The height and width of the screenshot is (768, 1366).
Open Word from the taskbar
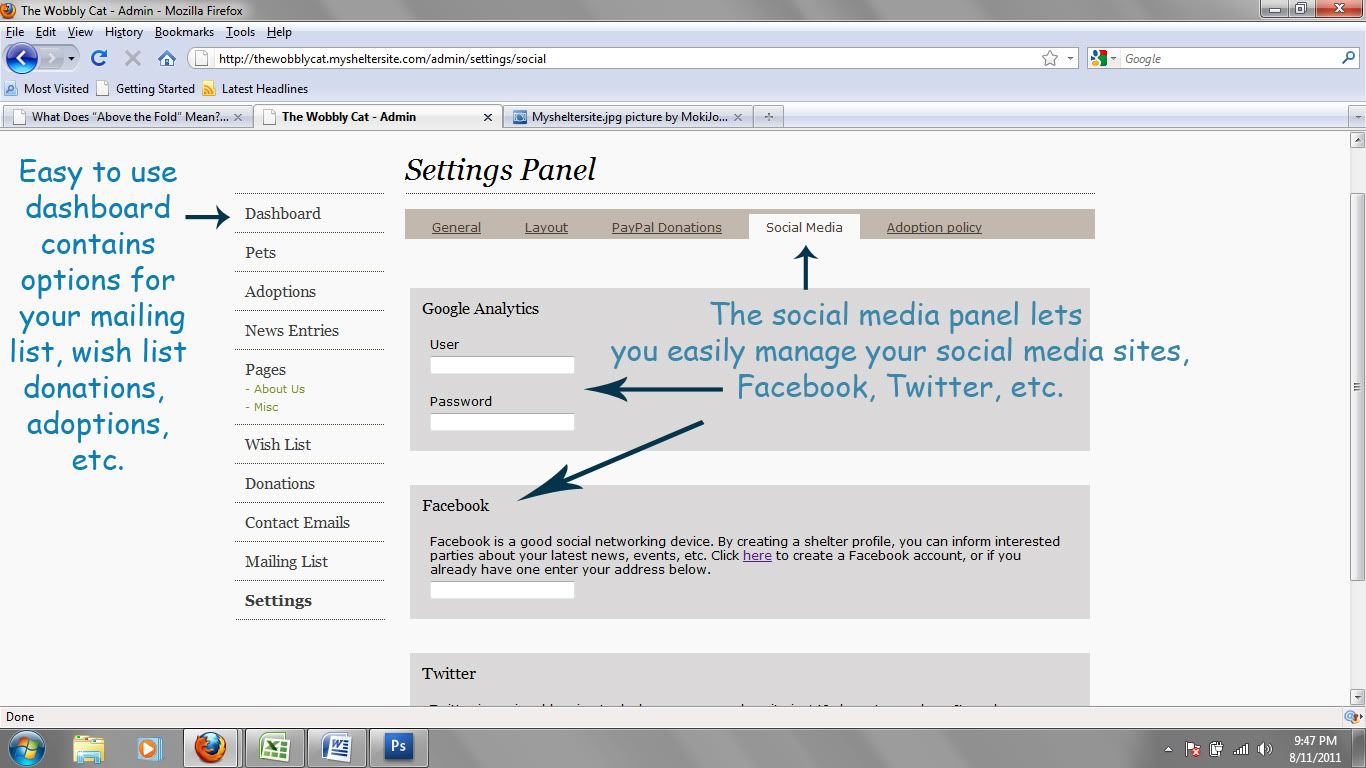(336, 748)
